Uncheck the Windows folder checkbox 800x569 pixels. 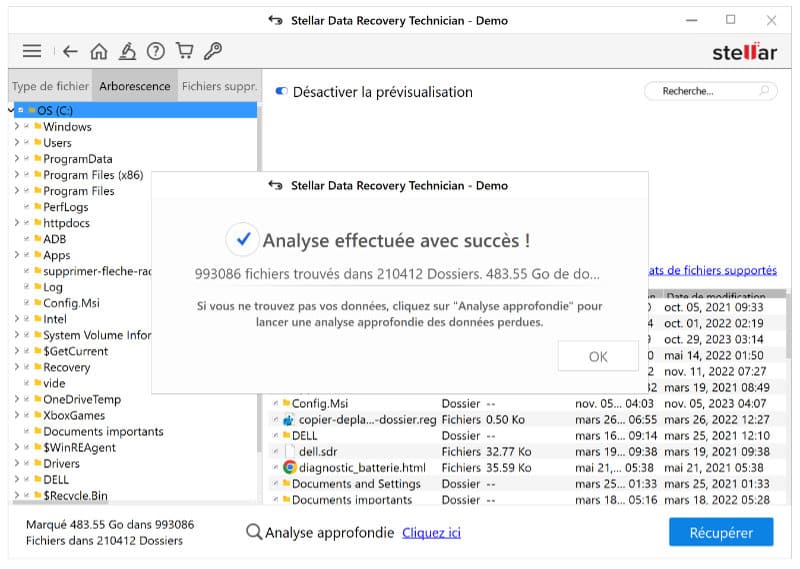[27, 127]
